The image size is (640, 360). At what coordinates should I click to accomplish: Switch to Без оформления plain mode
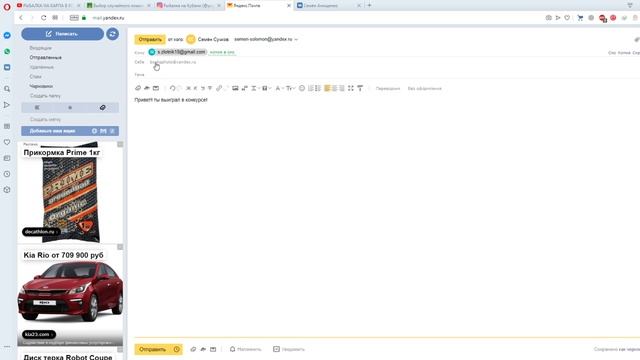424,89
